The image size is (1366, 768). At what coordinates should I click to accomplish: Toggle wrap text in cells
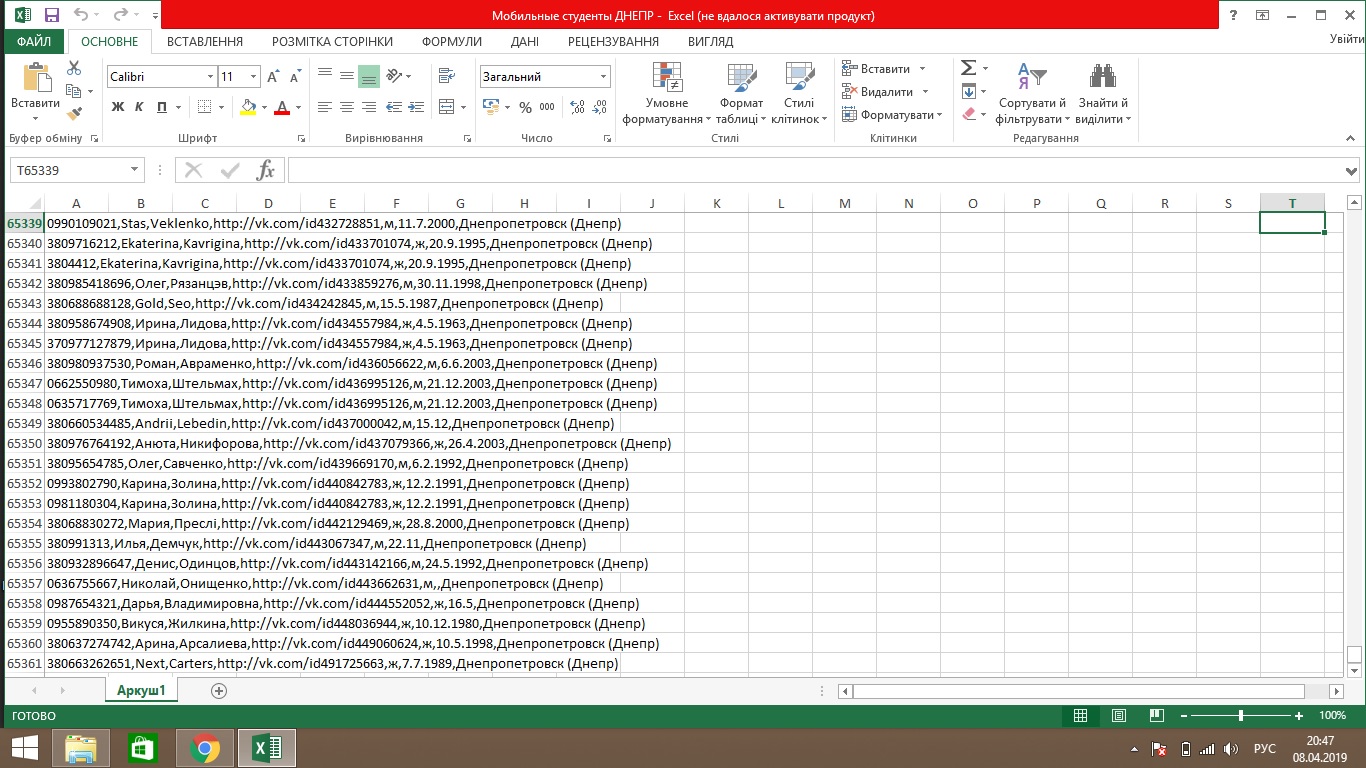click(x=446, y=77)
